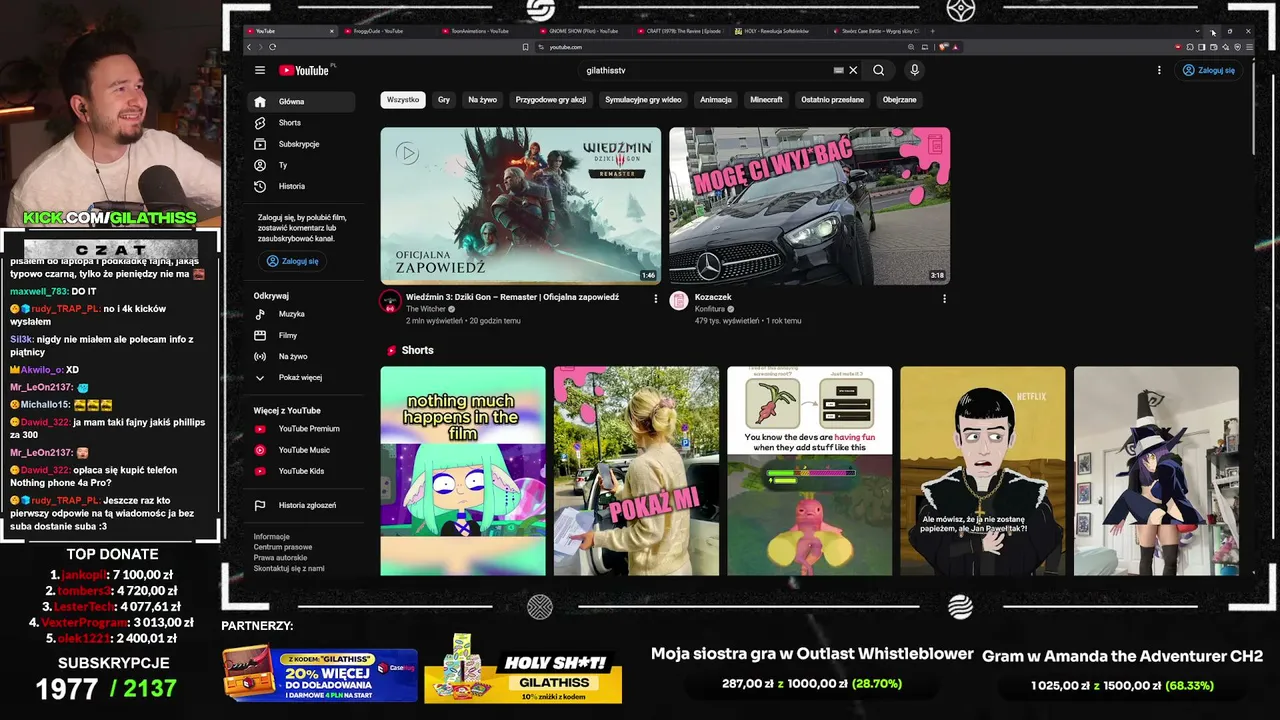Open the 'devs are having fun' Short
The image size is (1280, 720).
809,471
